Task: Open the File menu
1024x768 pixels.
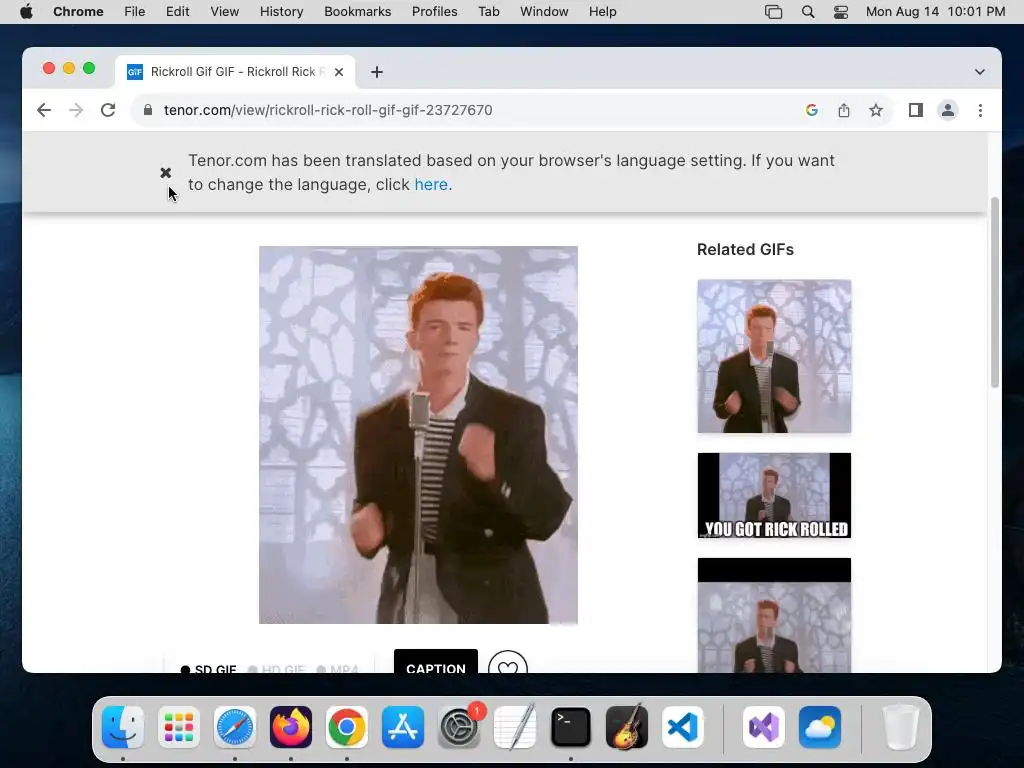Action: point(135,12)
